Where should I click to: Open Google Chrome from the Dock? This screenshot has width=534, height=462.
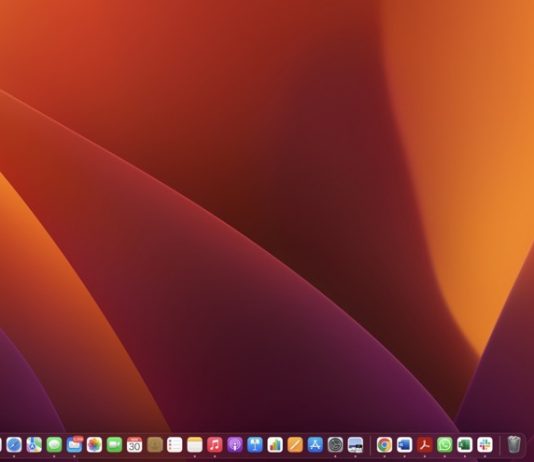point(384,445)
